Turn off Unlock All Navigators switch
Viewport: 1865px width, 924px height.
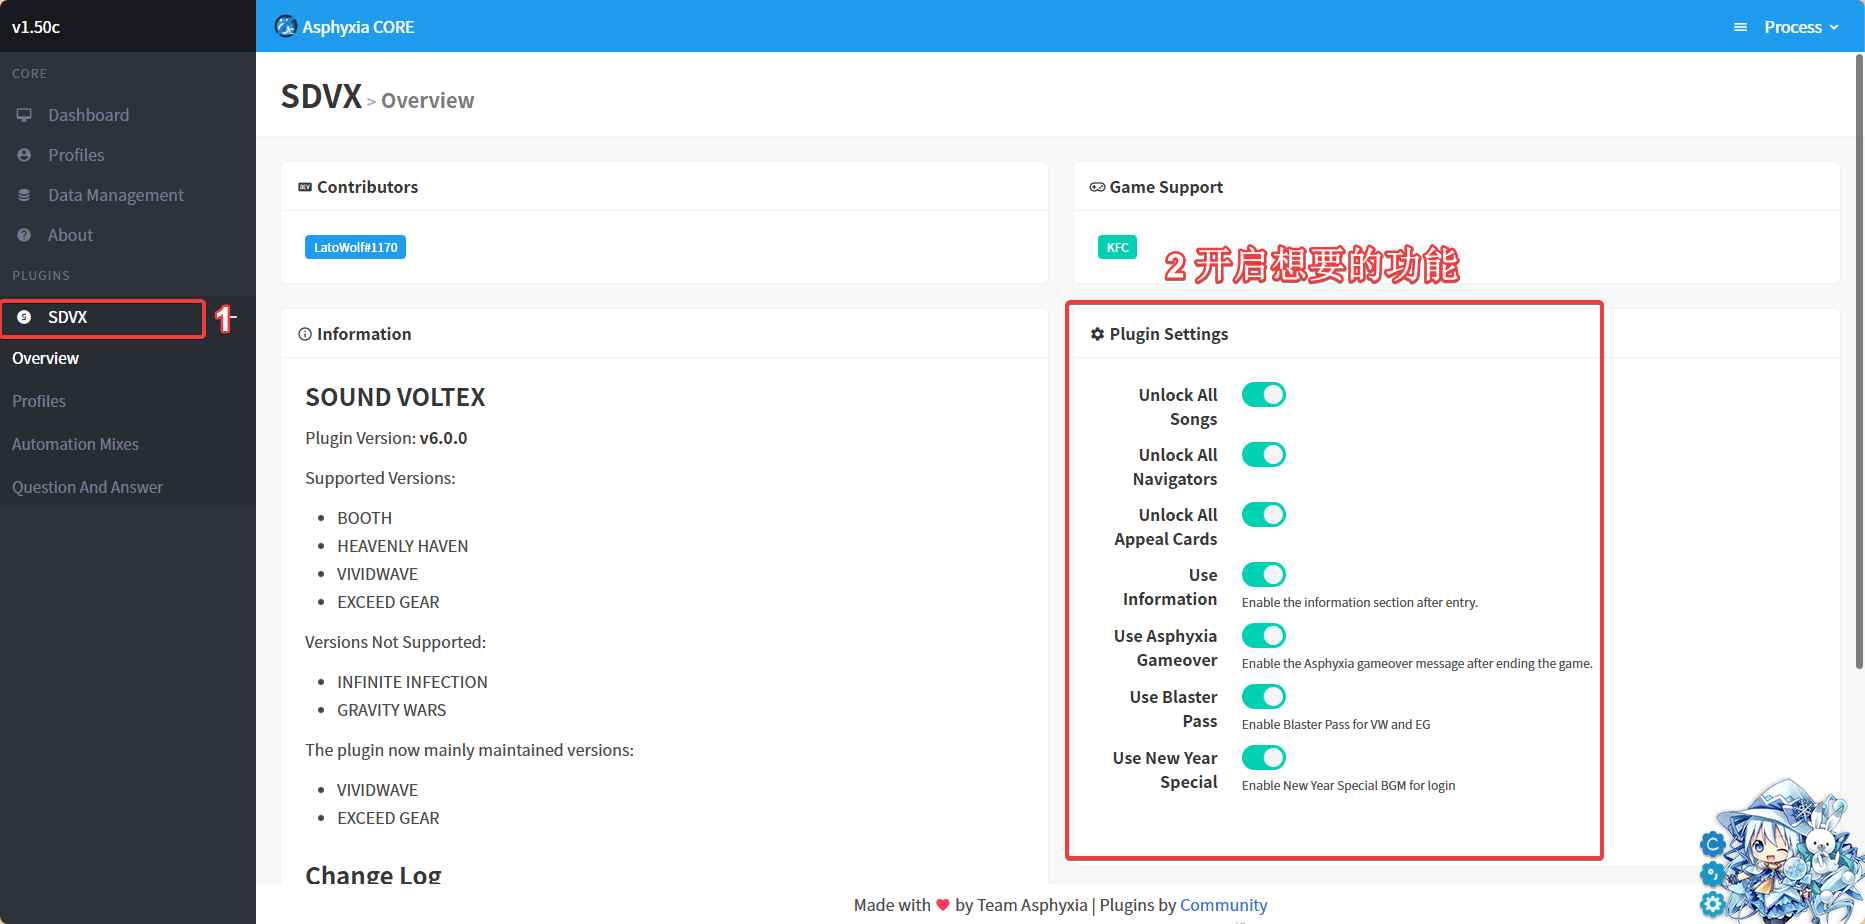[1263, 455]
